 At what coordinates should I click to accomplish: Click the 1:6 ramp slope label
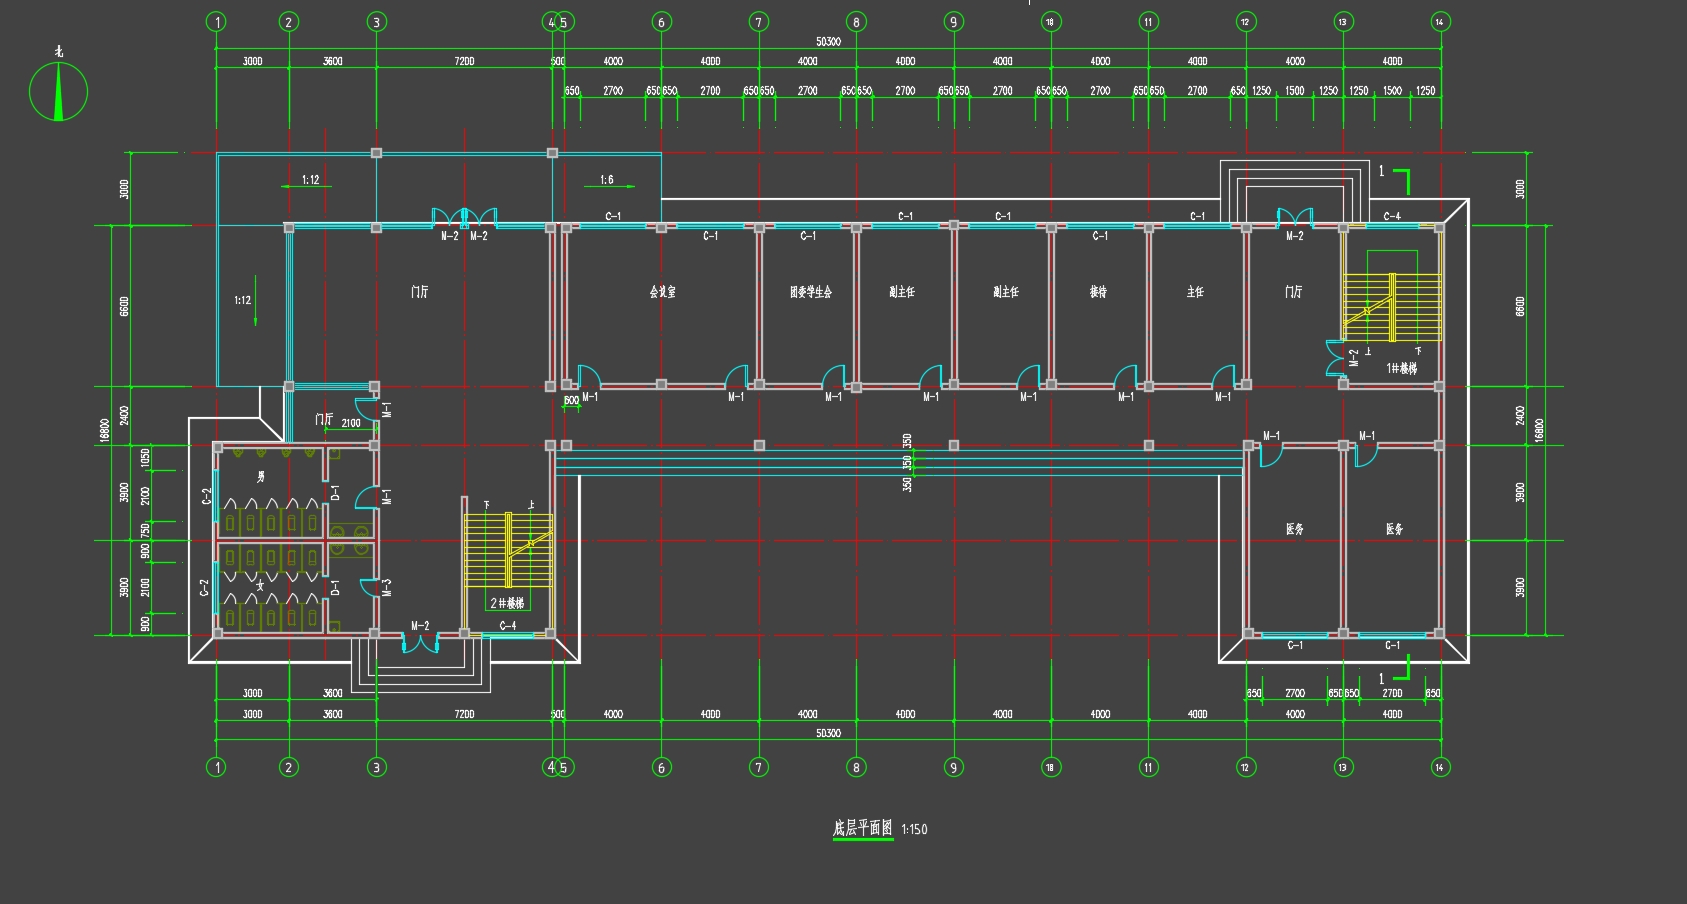point(606,180)
